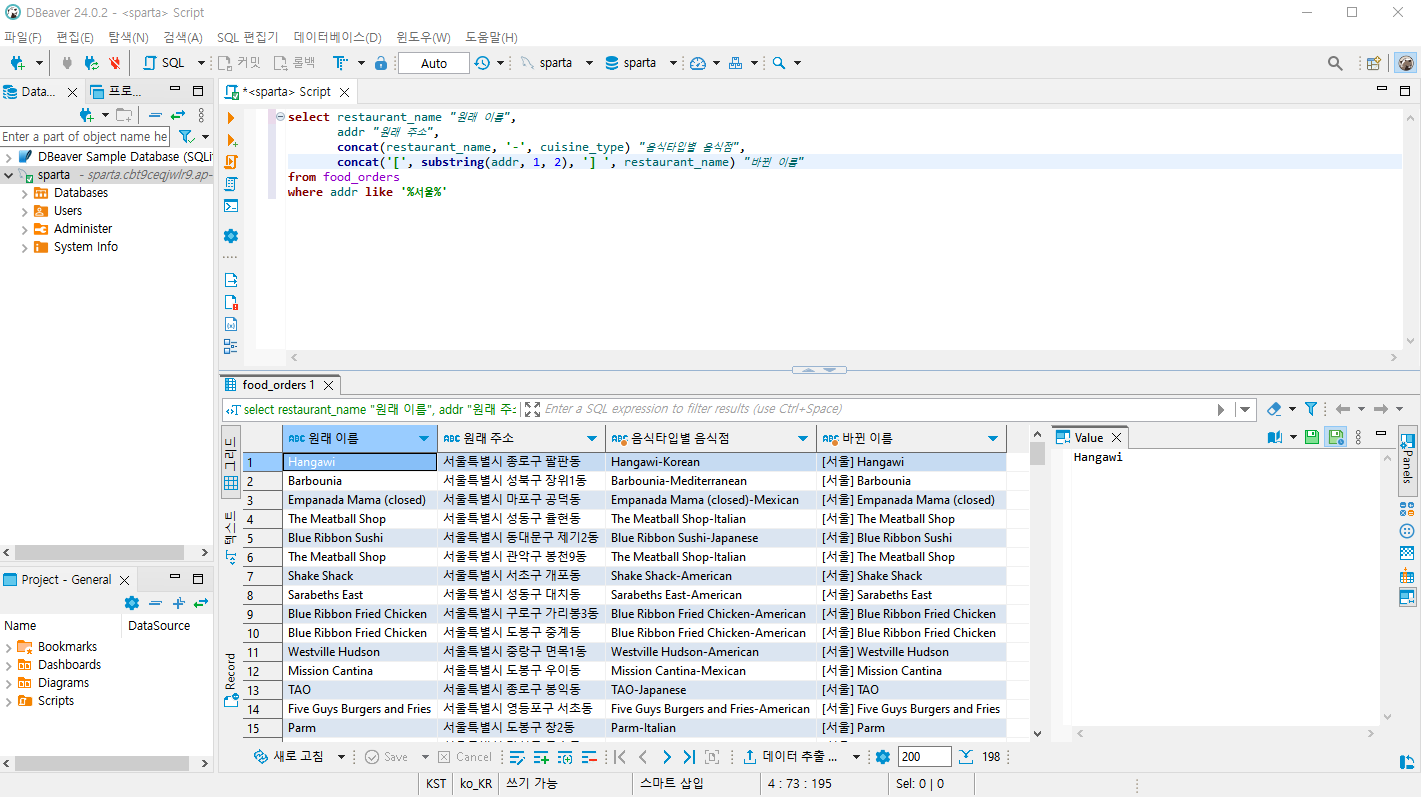Open the 원래 이름 column header dropdown
The height and width of the screenshot is (797, 1421).
click(x=424, y=439)
